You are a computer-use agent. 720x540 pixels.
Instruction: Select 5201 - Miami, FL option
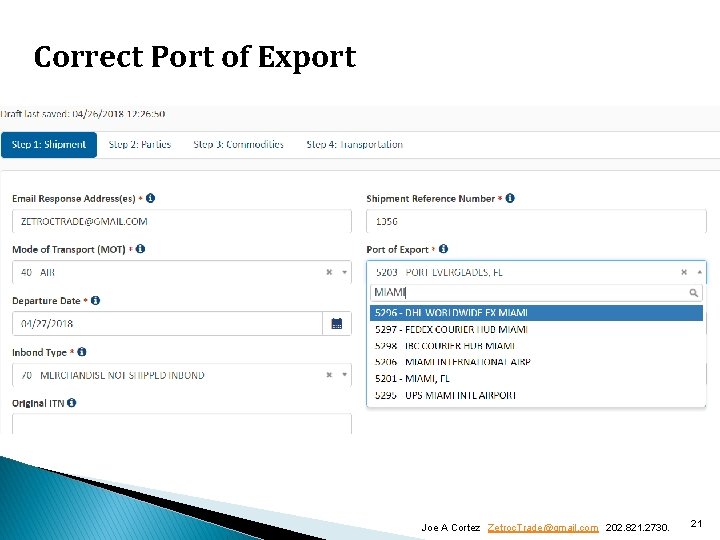536,378
